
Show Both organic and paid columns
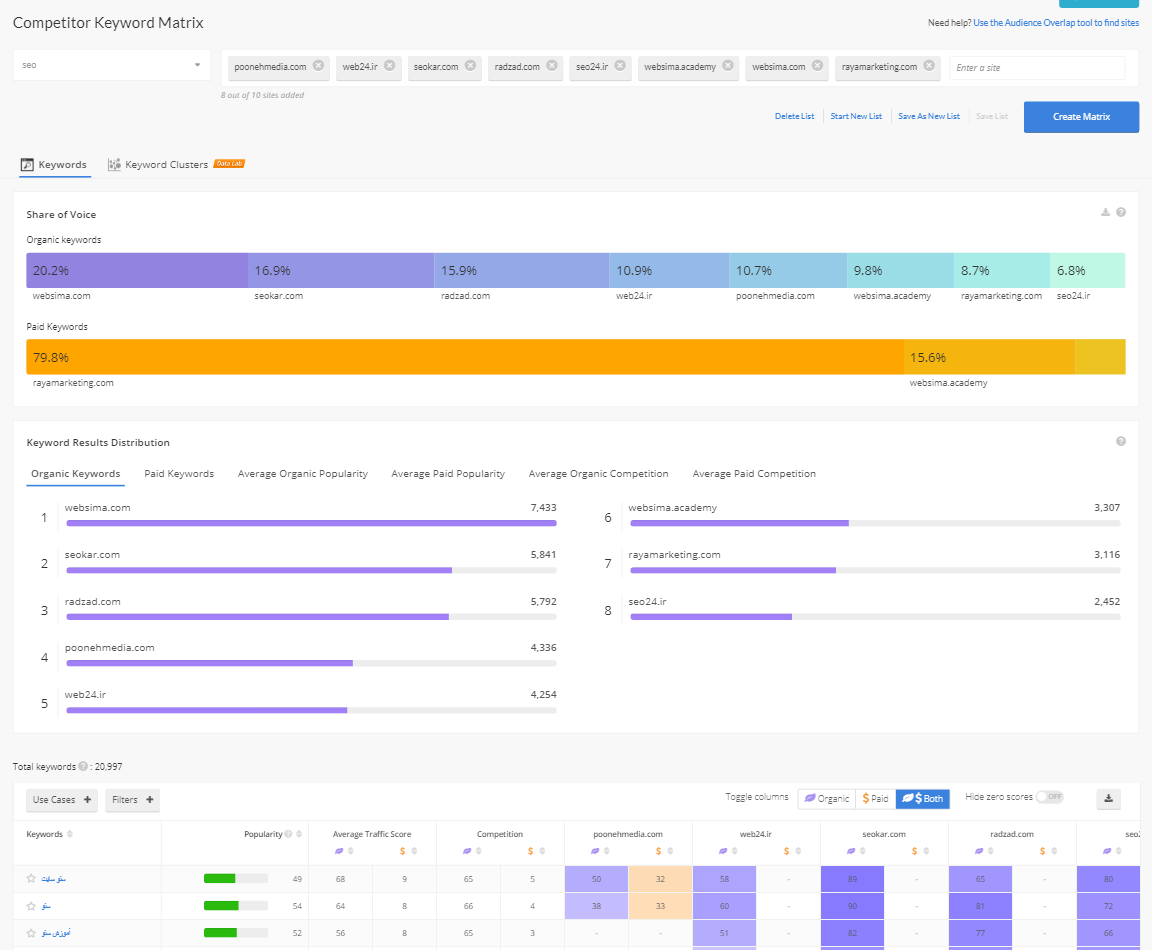point(923,799)
